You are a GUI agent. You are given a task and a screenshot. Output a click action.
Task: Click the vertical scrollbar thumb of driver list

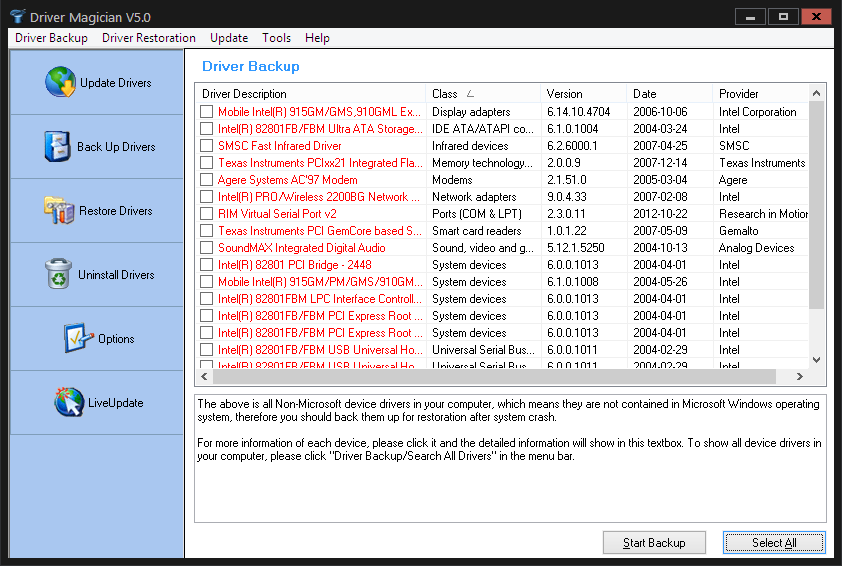click(816, 205)
